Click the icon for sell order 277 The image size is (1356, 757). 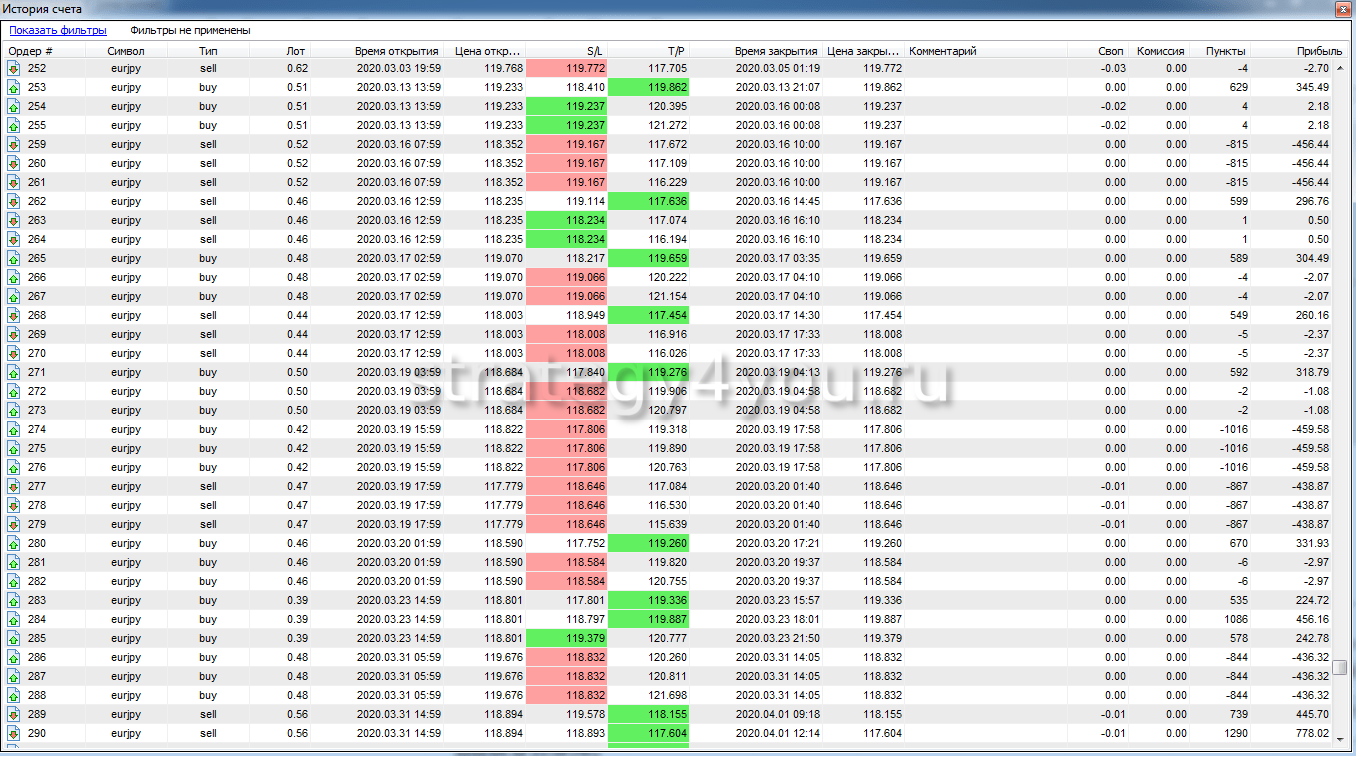[14, 486]
